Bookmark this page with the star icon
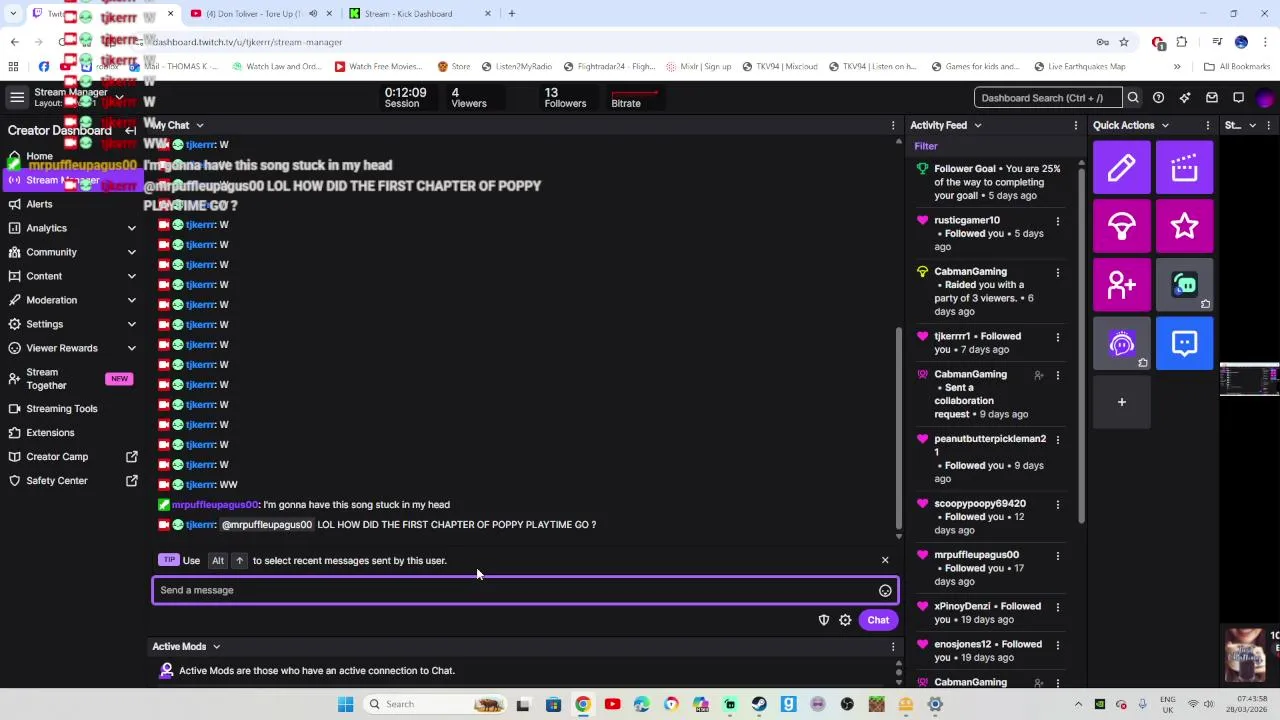 point(1124,42)
